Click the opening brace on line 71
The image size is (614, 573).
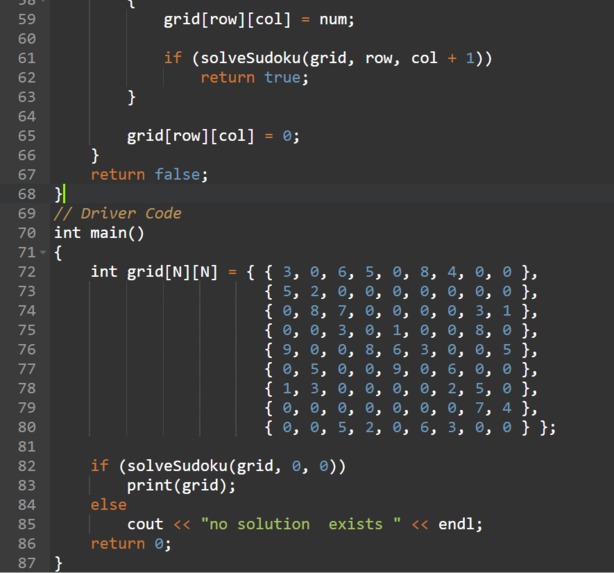click(58, 253)
